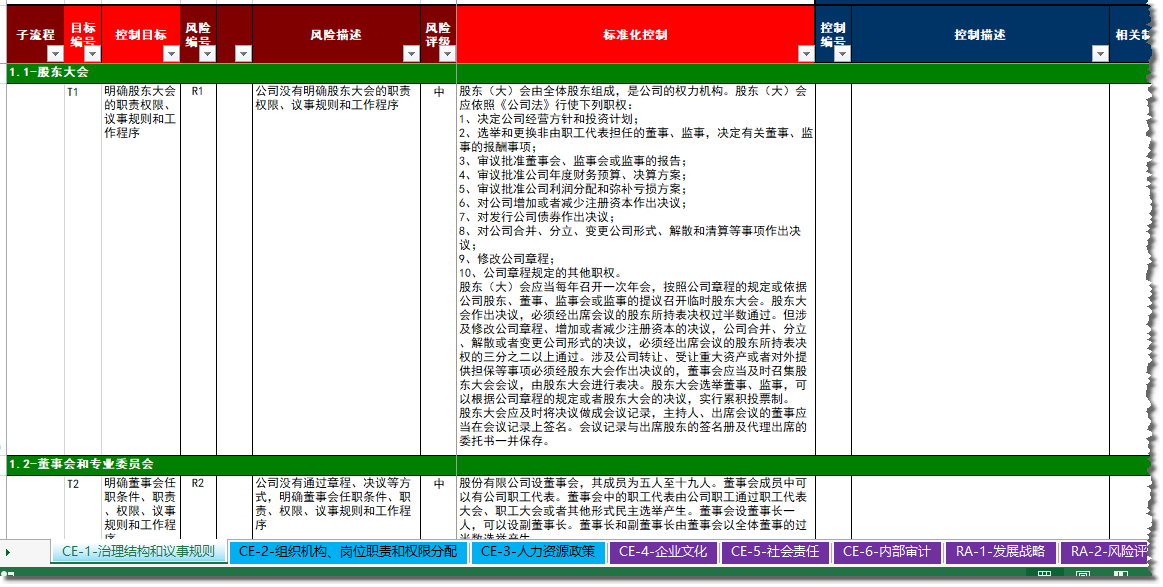Image resolution: width=1163 pixels, height=587 pixels.
Task: Open the 风险评级 column filter dropdown
Action: [x=447, y=54]
